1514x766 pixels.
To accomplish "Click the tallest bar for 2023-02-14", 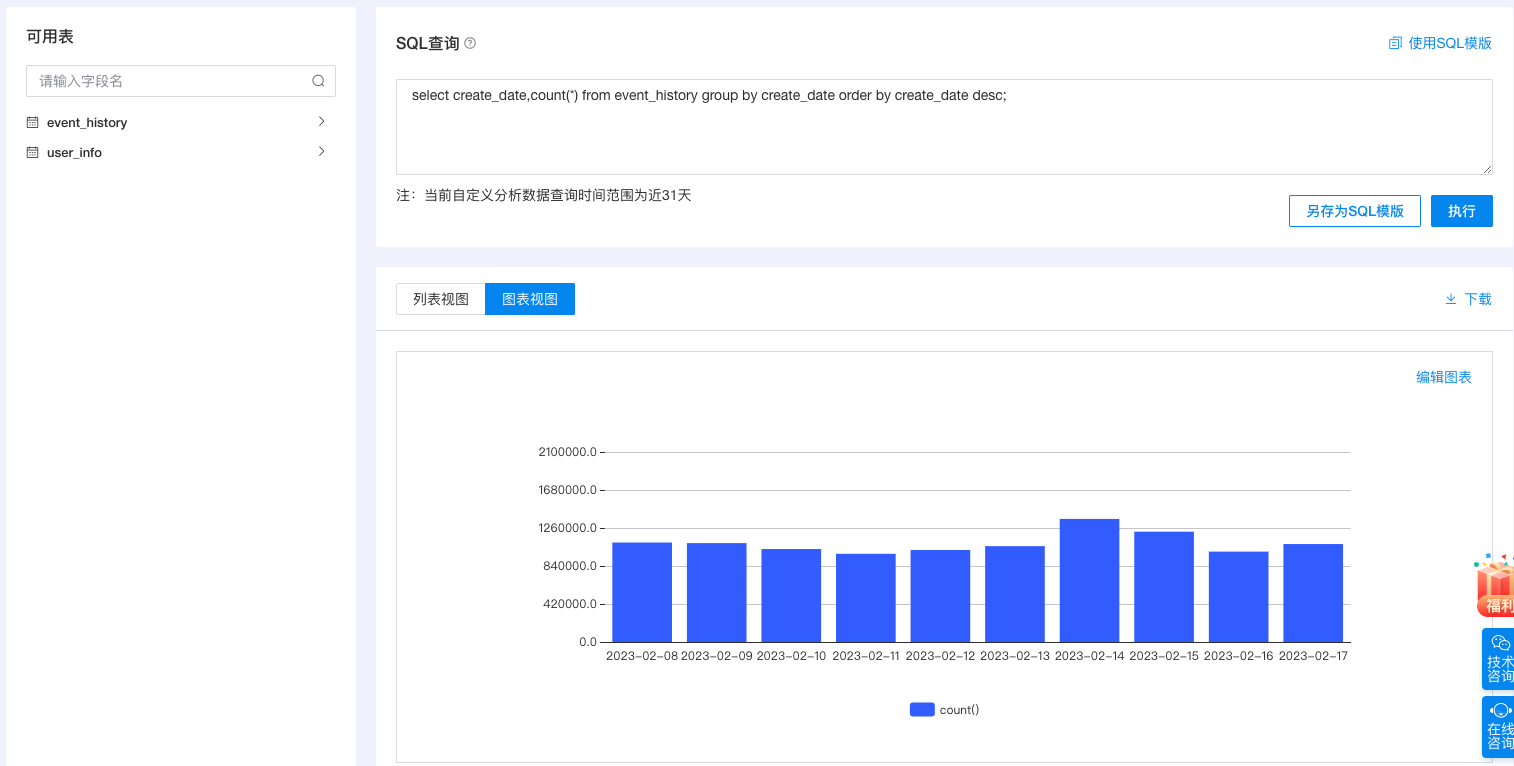I will [x=1089, y=580].
